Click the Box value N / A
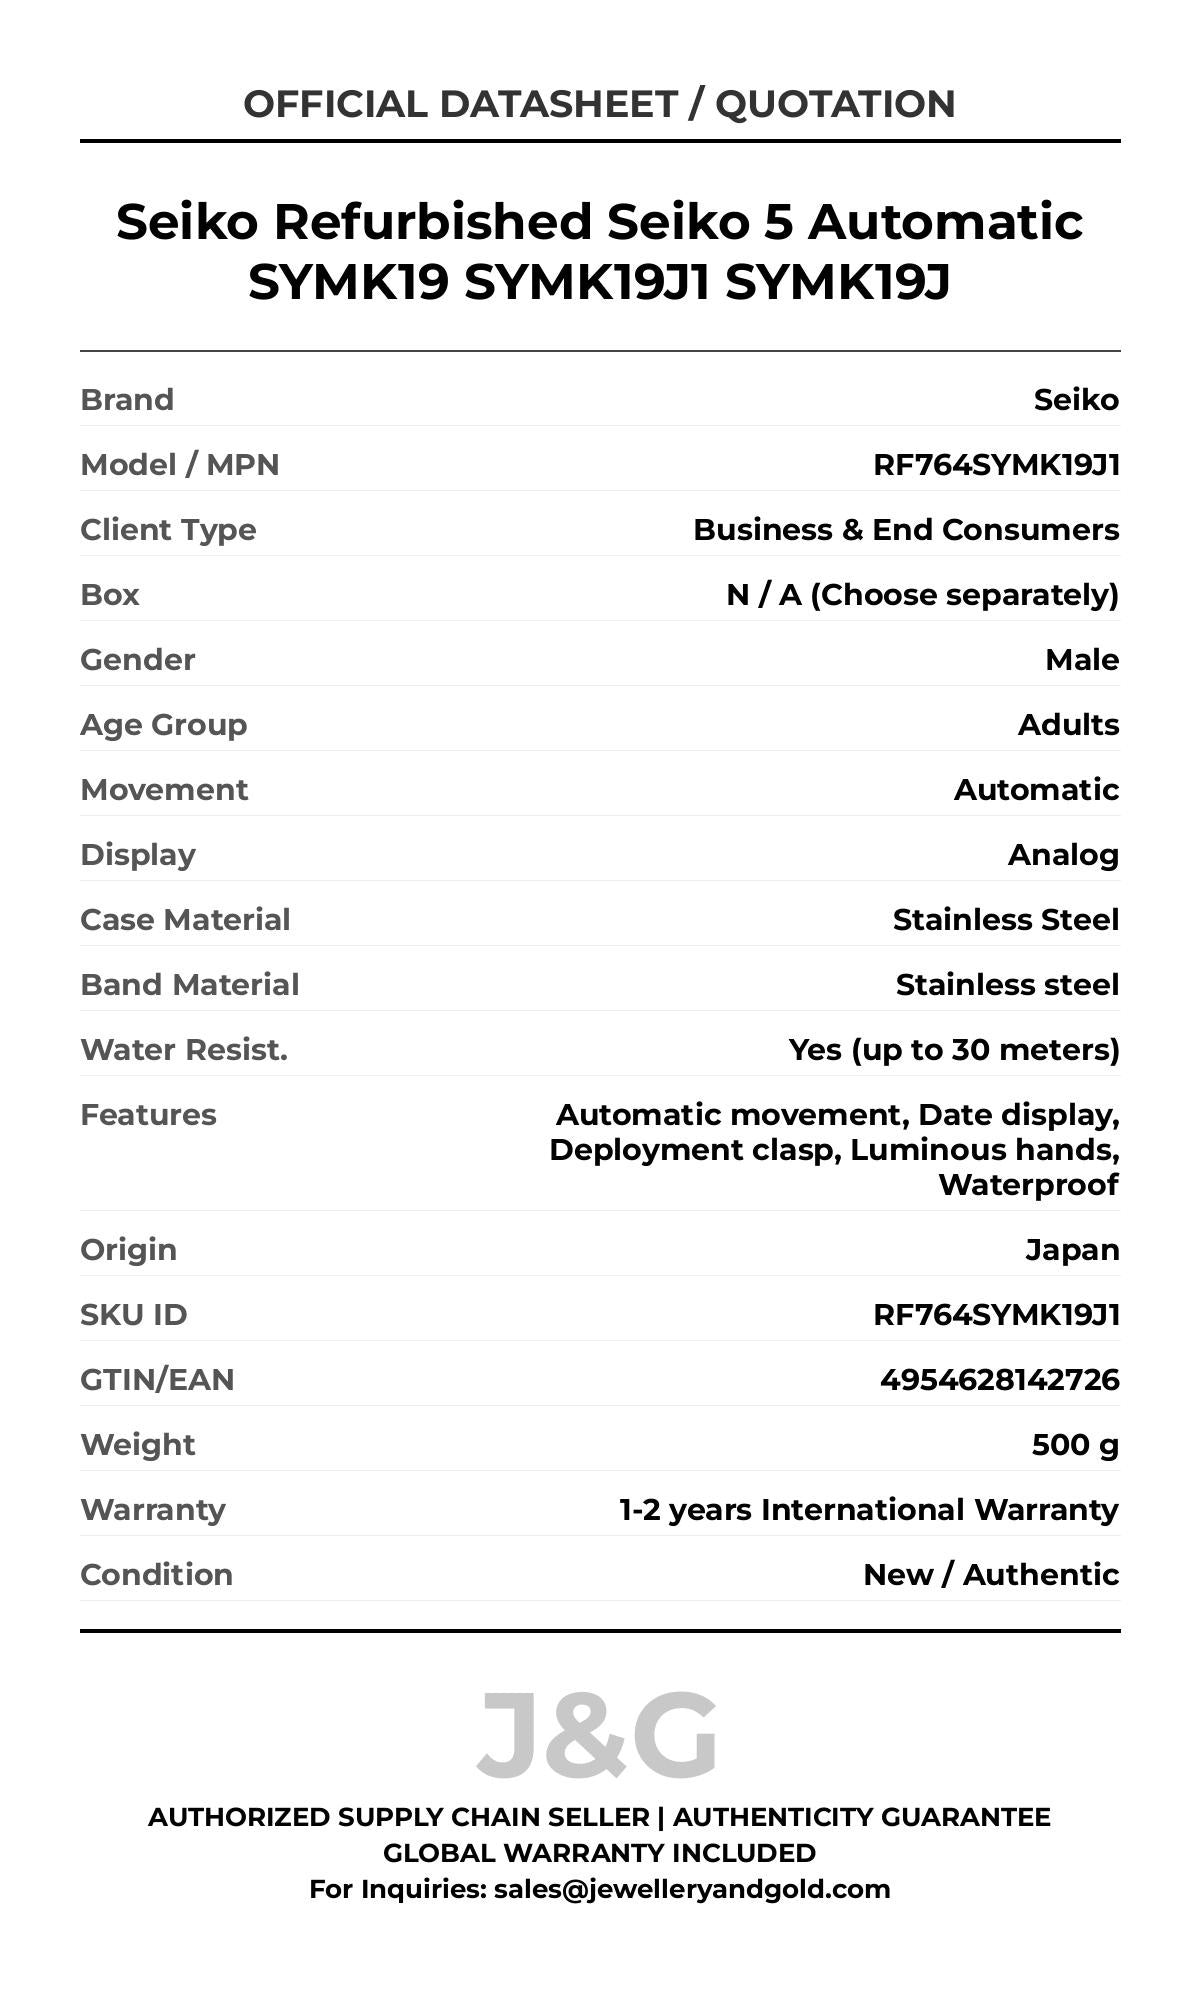Image resolution: width=1200 pixels, height=2000 pixels. (x=922, y=595)
